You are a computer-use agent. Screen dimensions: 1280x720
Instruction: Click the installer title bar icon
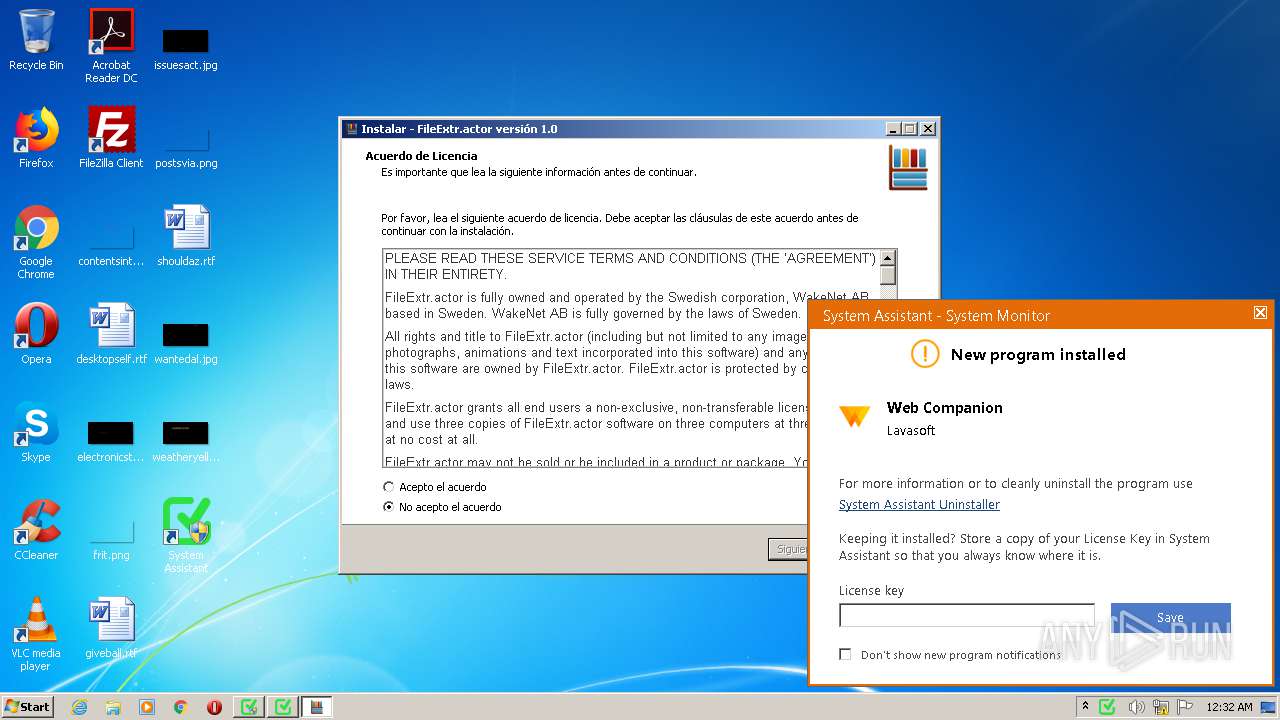(351, 129)
